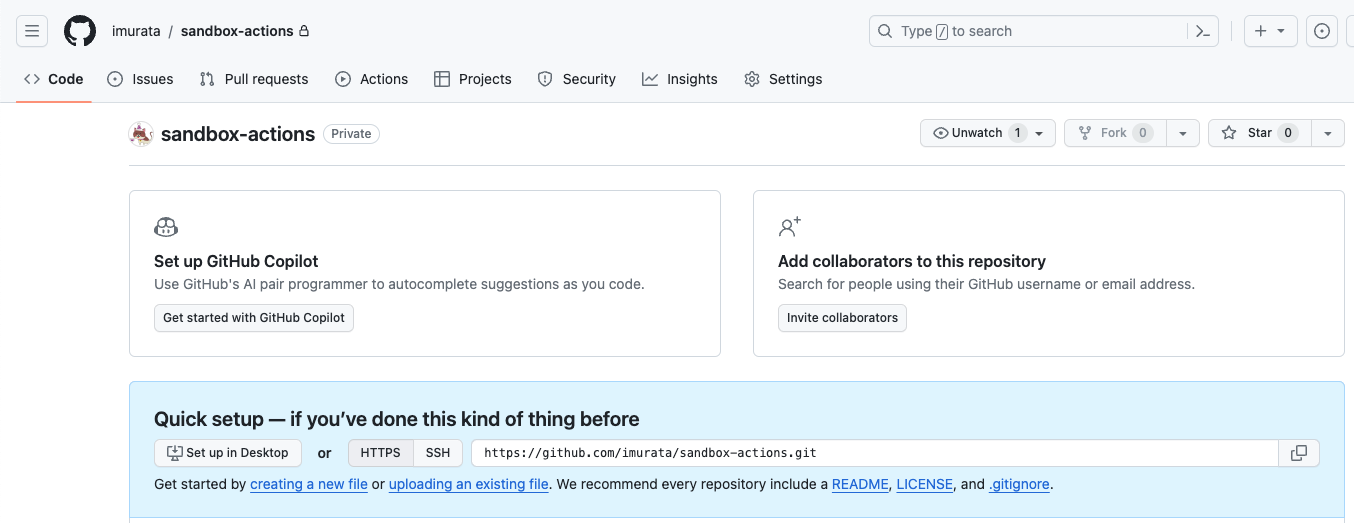Select the SSH protocol option
1354x523 pixels.
[438, 453]
